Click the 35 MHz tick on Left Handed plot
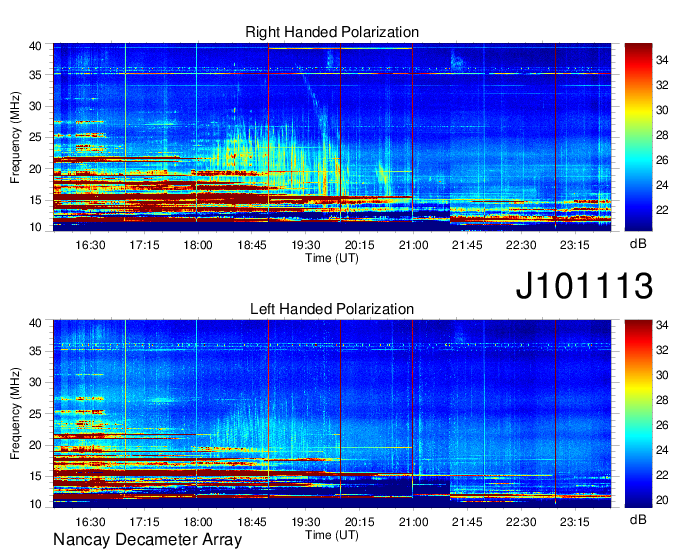The width and height of the screenshot is (680, 552). (x=35, y=351)
